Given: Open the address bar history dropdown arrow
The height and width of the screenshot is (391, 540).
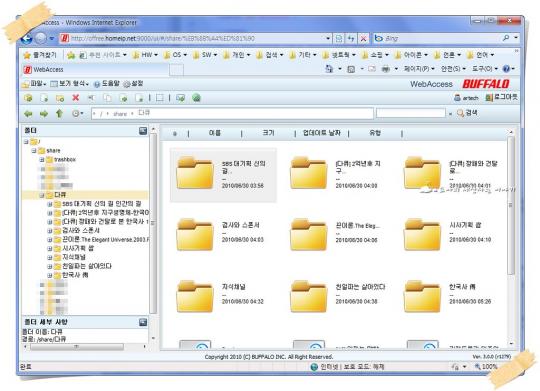Looking at the screenshot, I should click(x=328, y=38).
